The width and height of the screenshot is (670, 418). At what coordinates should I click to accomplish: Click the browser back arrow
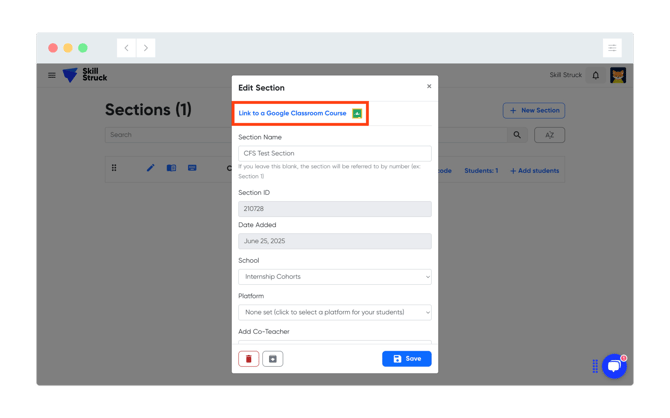coord(127,48)
